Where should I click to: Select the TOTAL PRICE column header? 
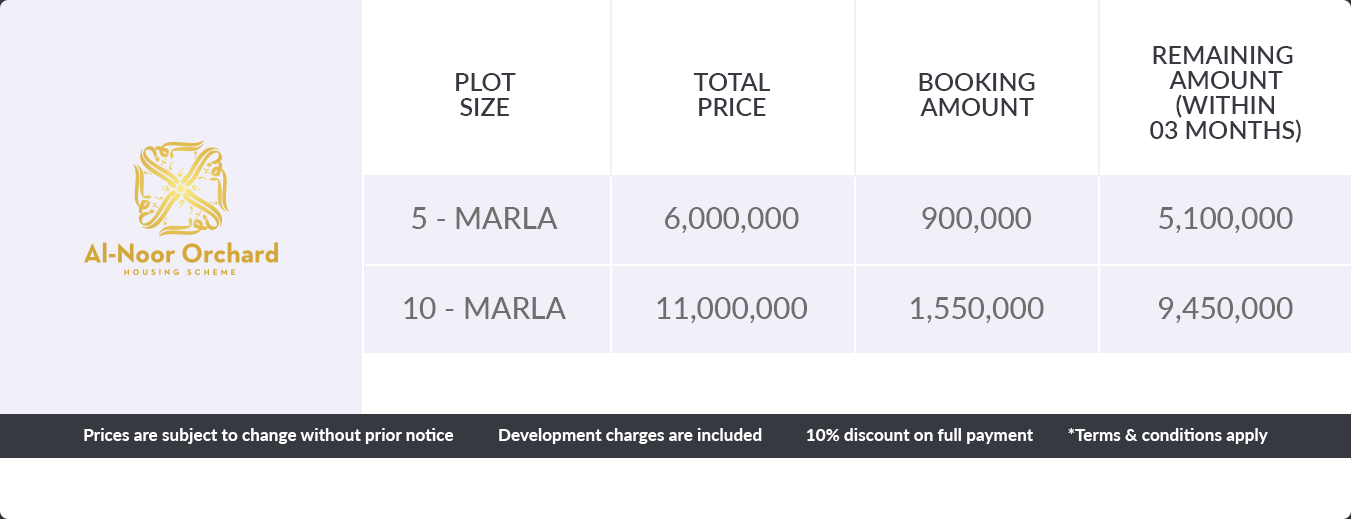click(732, 95)
